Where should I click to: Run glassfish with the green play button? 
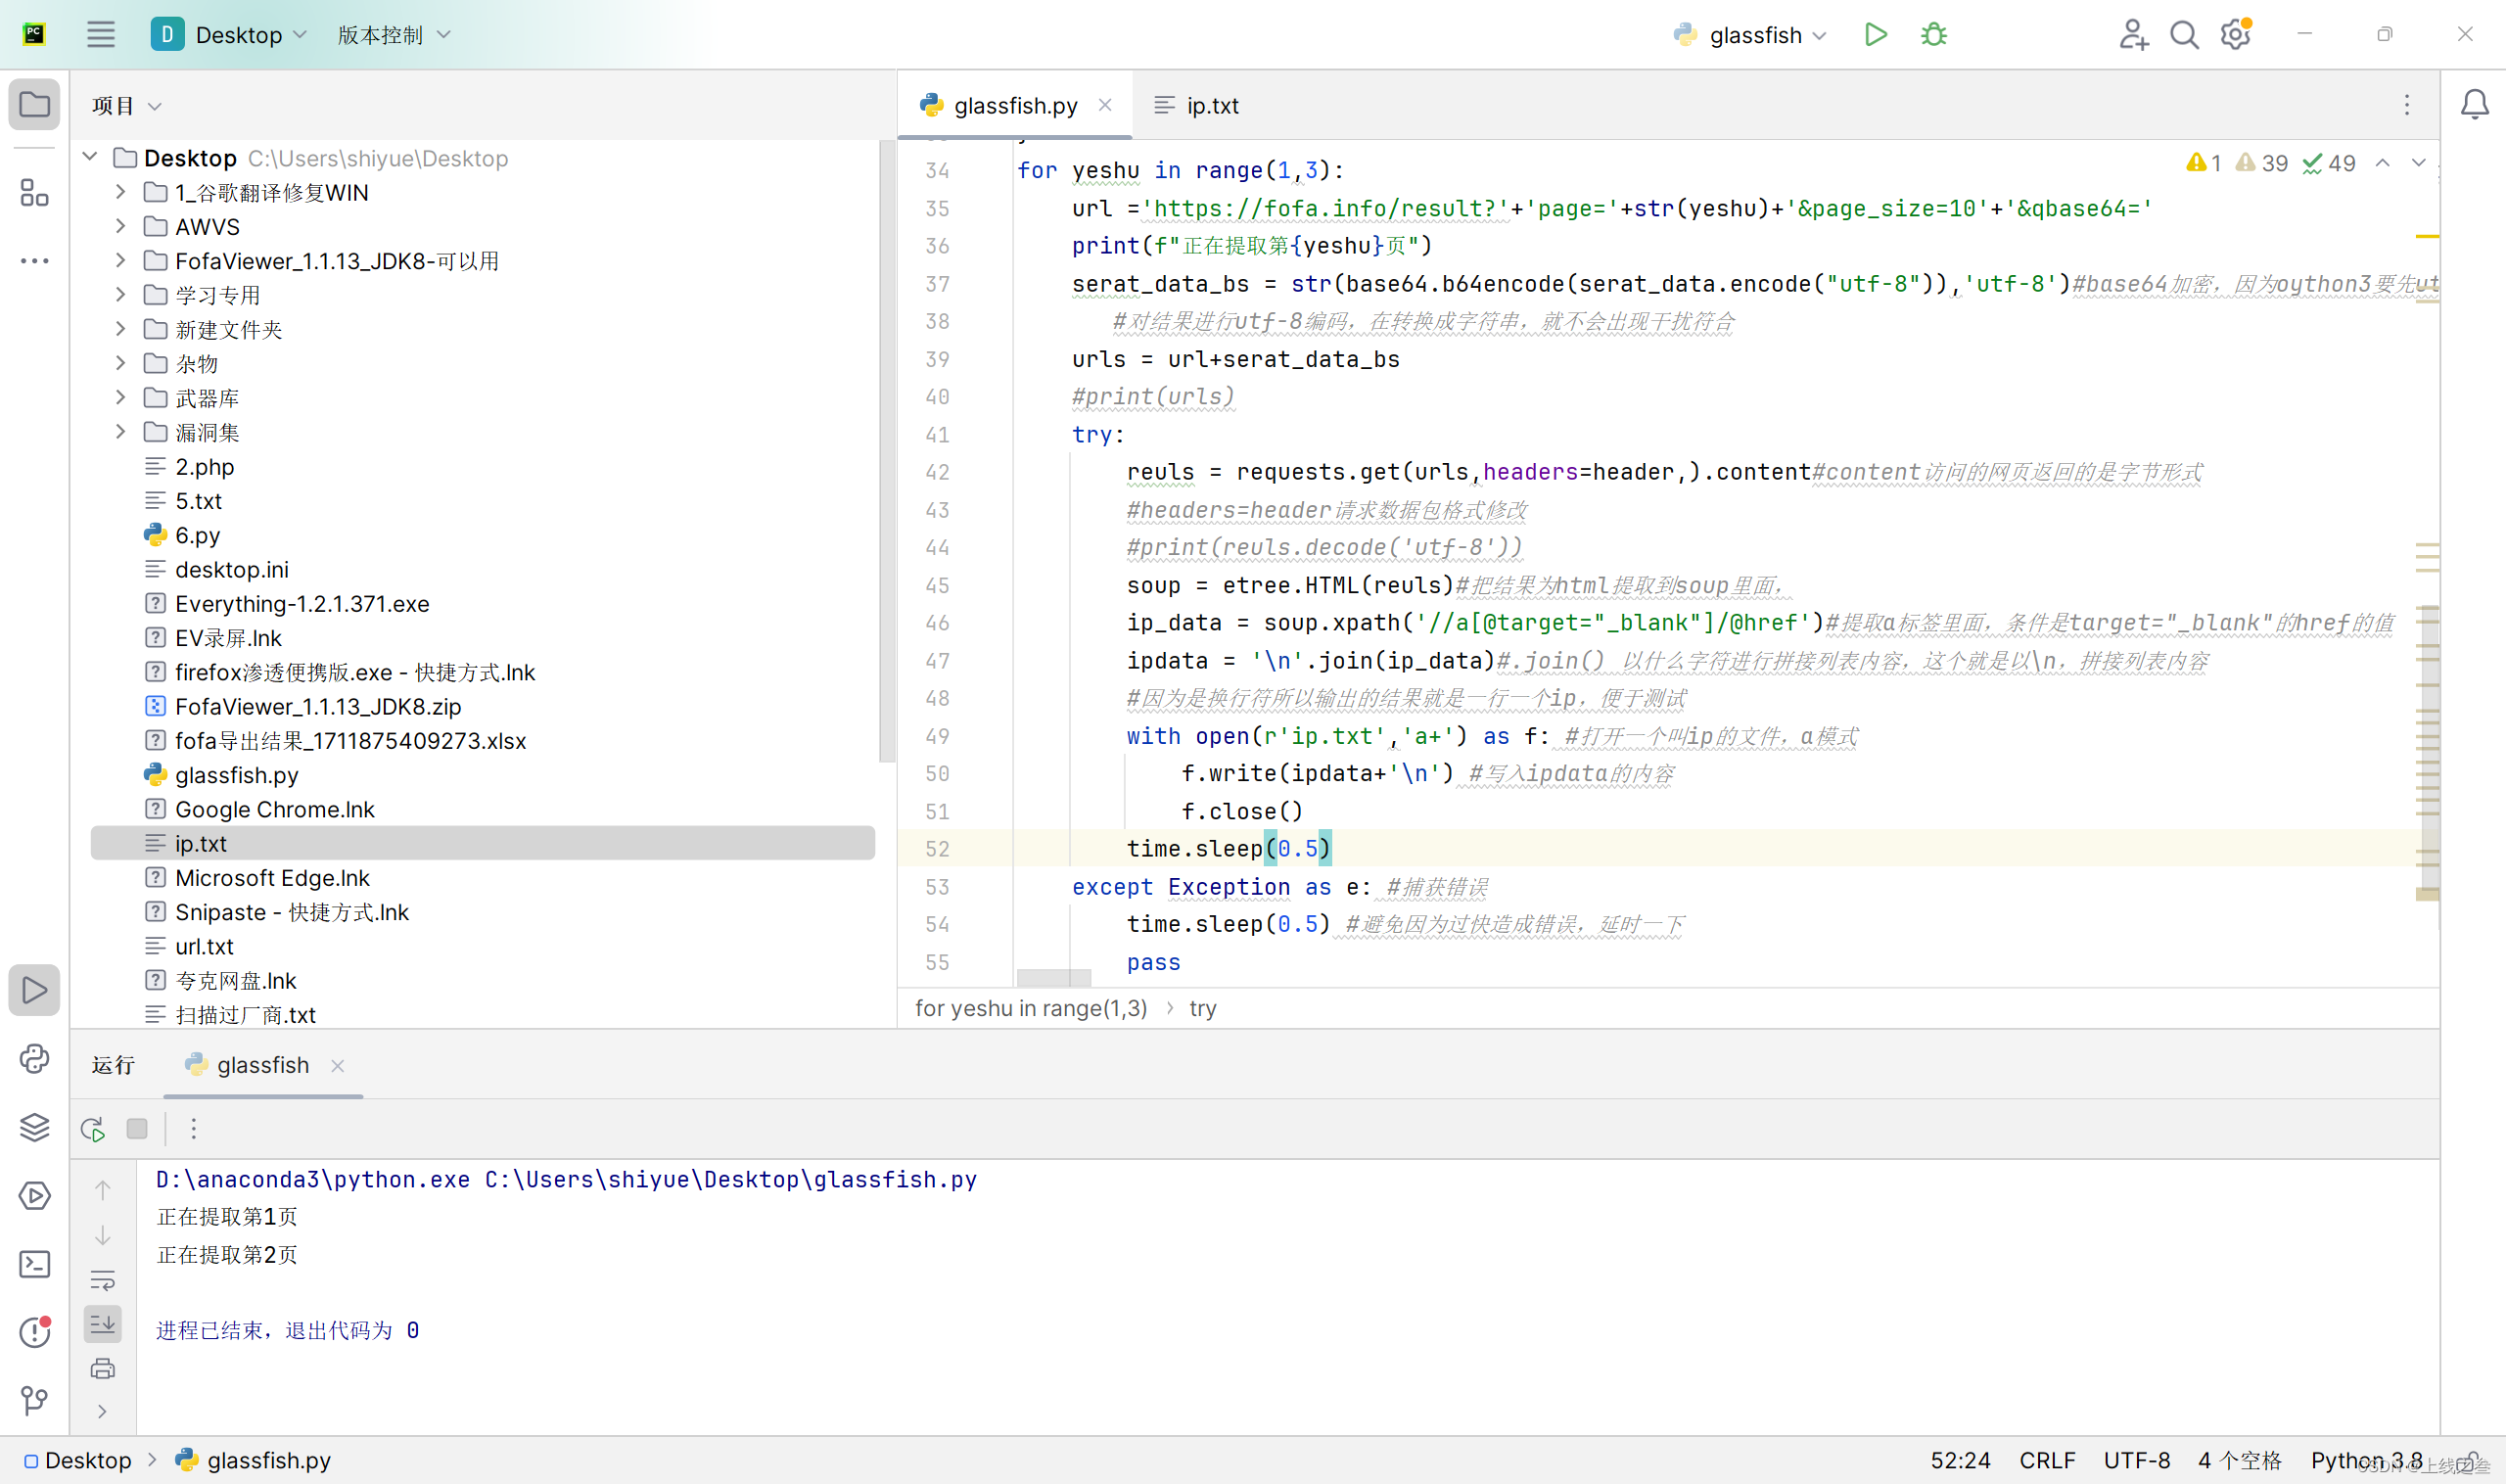(x=1875, y=35)
